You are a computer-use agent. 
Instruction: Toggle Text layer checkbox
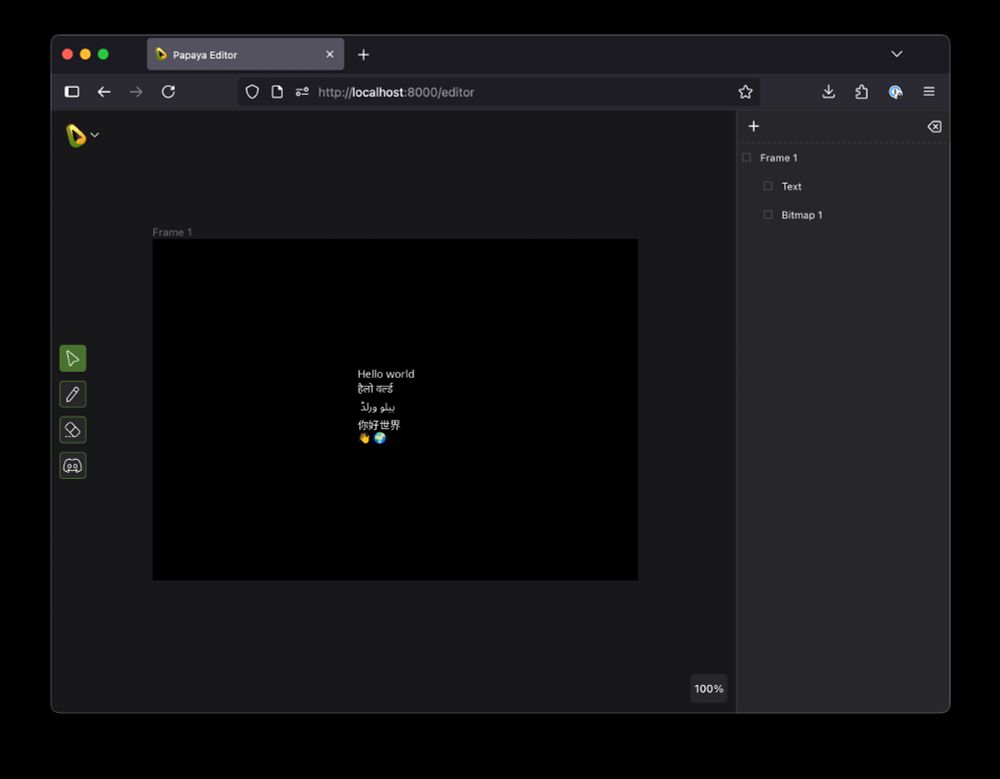point(768,186)
